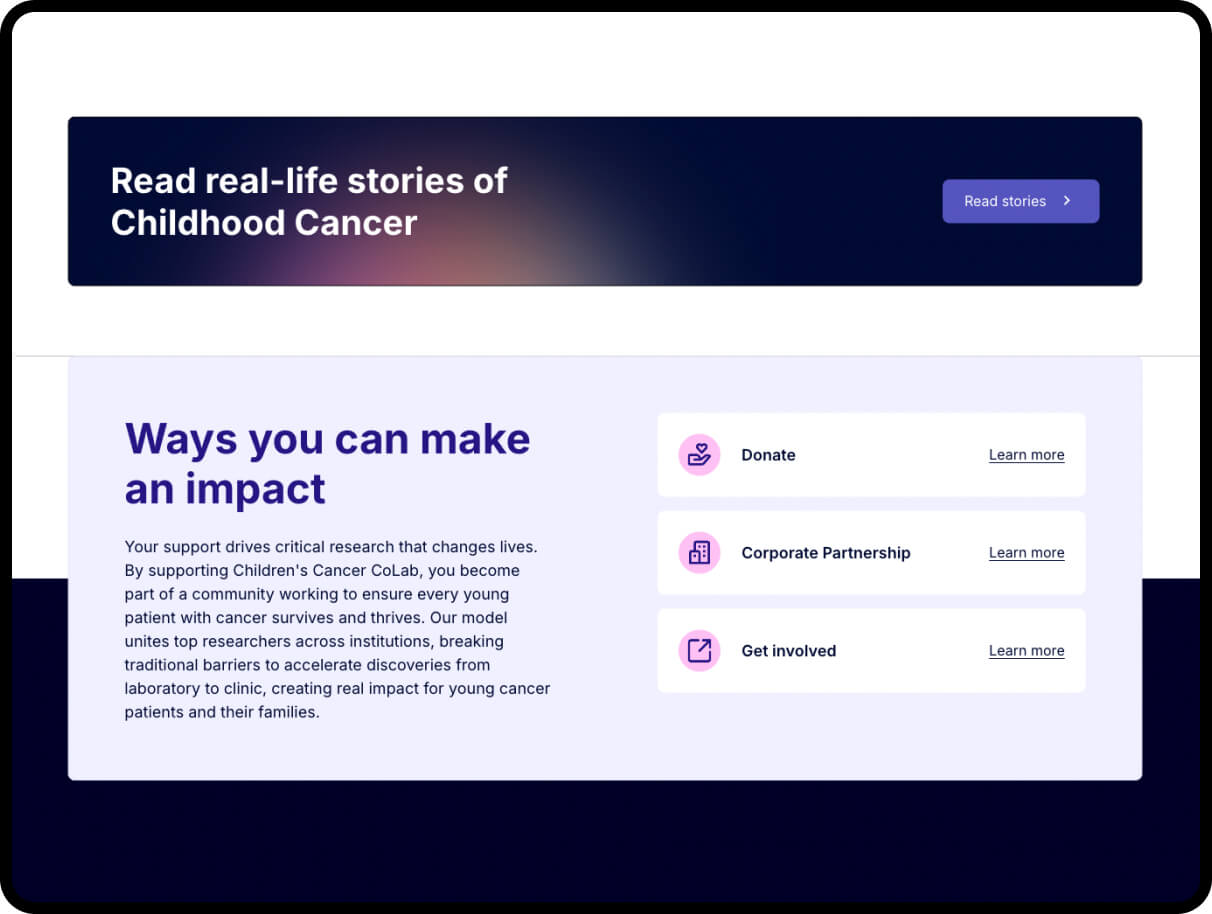Select the Get involved label text
The height and width of the screenshot is (914, 1212).
[788, 651]
